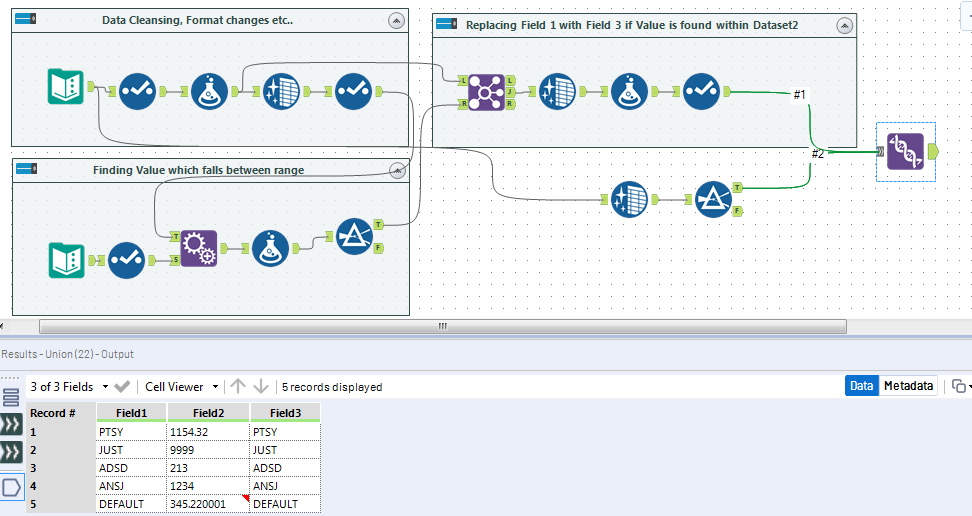Select the 1234 cell in Field2
972x516 pixels.
pos(208,486)
